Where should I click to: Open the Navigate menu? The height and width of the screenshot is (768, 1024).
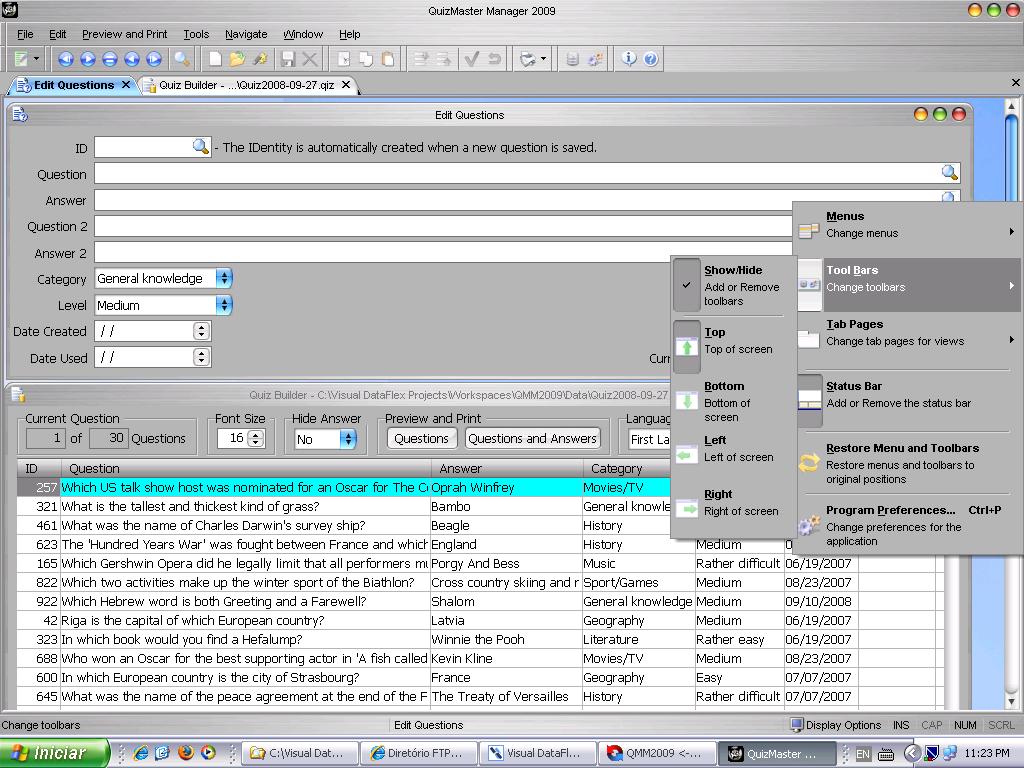pos(246,34)
